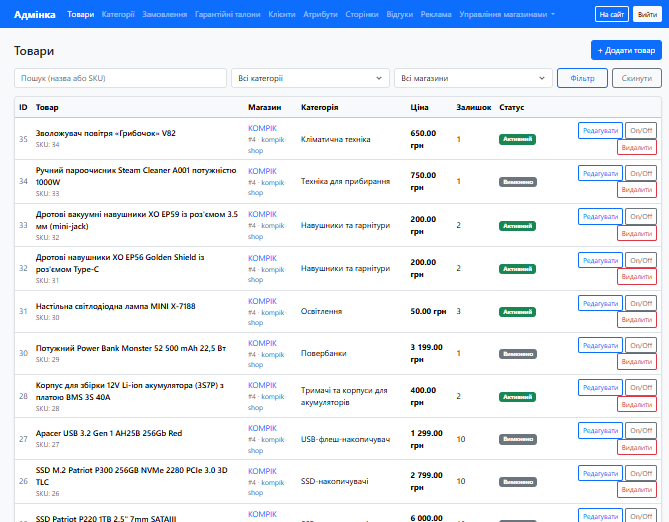Click the Залишок column header
Viewport: 669px width, 522px height.
474,107
